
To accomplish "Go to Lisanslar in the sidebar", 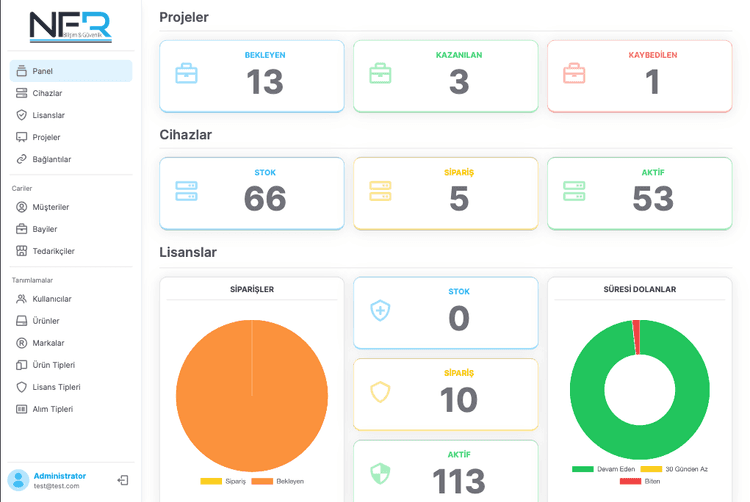I will click(48, 115).
